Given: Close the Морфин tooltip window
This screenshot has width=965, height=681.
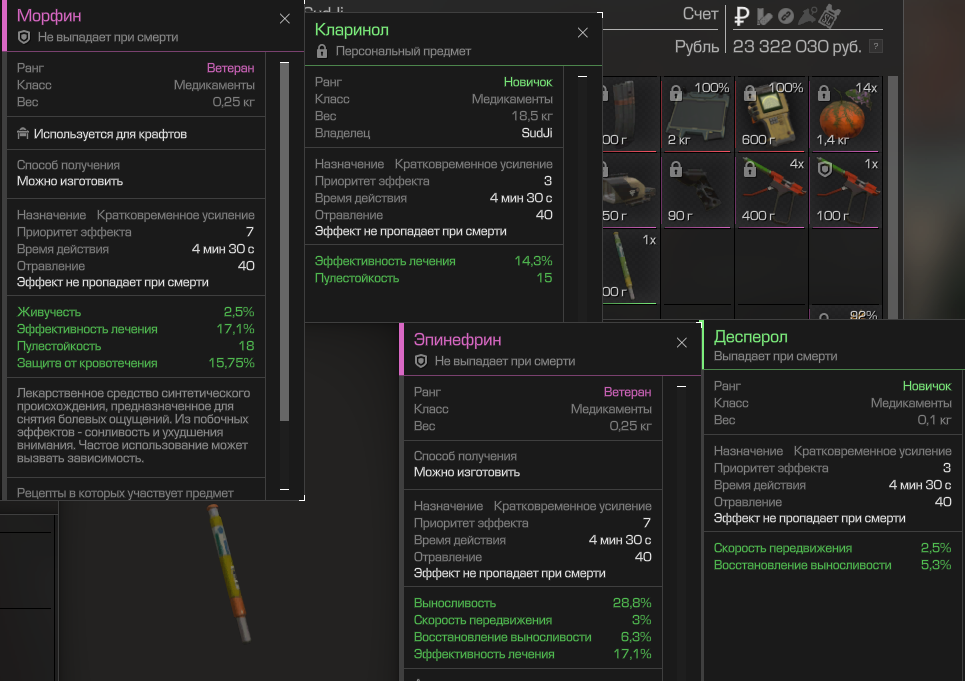Looking at the screenshot, I should [x=285, y=18].
